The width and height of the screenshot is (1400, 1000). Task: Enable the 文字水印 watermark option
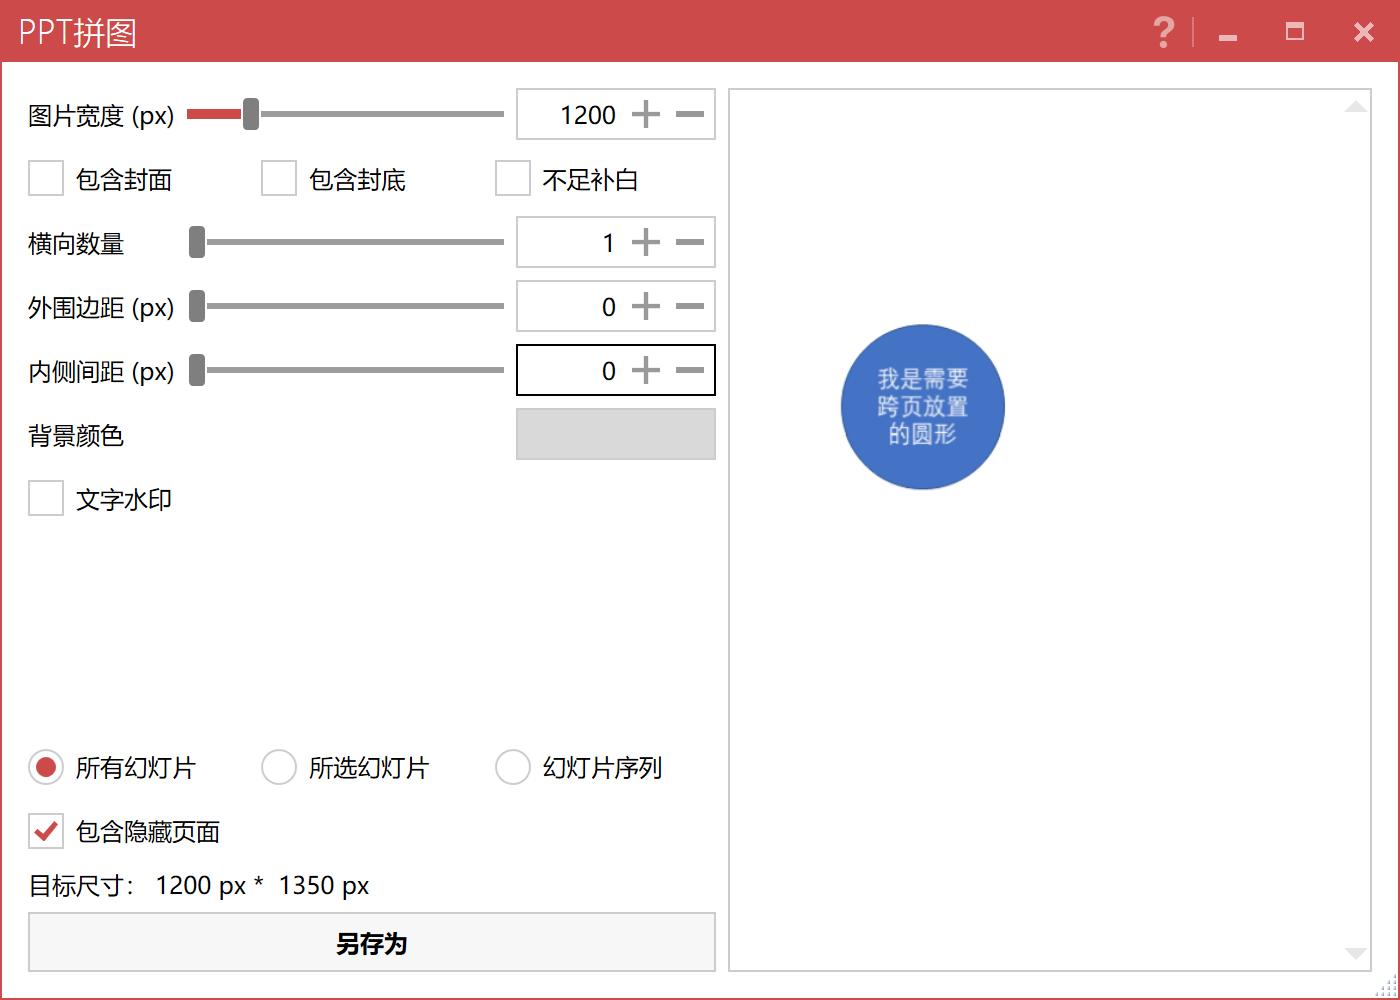pyautogui.click(x=45, y=498)
